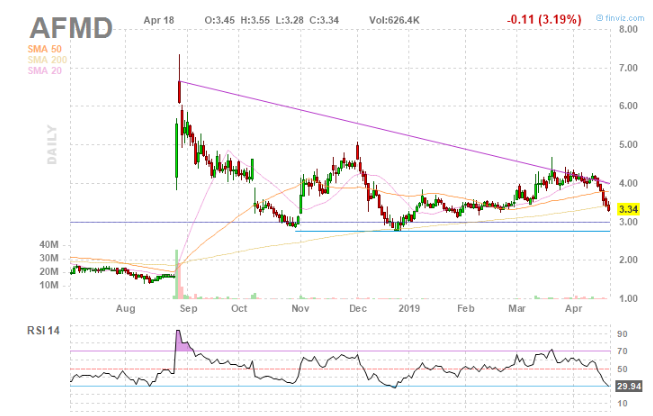Click the RSI 50 level label
653x416 pixels.
click(622, 369)
